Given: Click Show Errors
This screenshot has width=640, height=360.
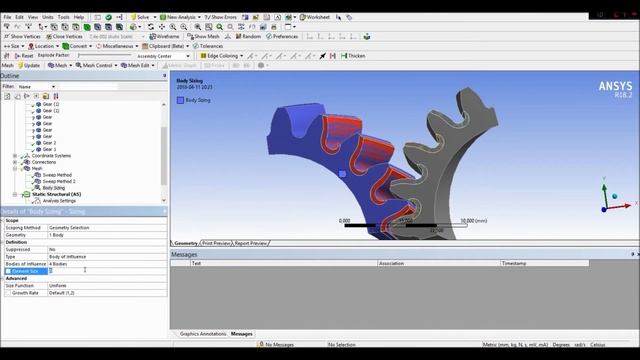Looking at the screenshot, I should 221,17.
